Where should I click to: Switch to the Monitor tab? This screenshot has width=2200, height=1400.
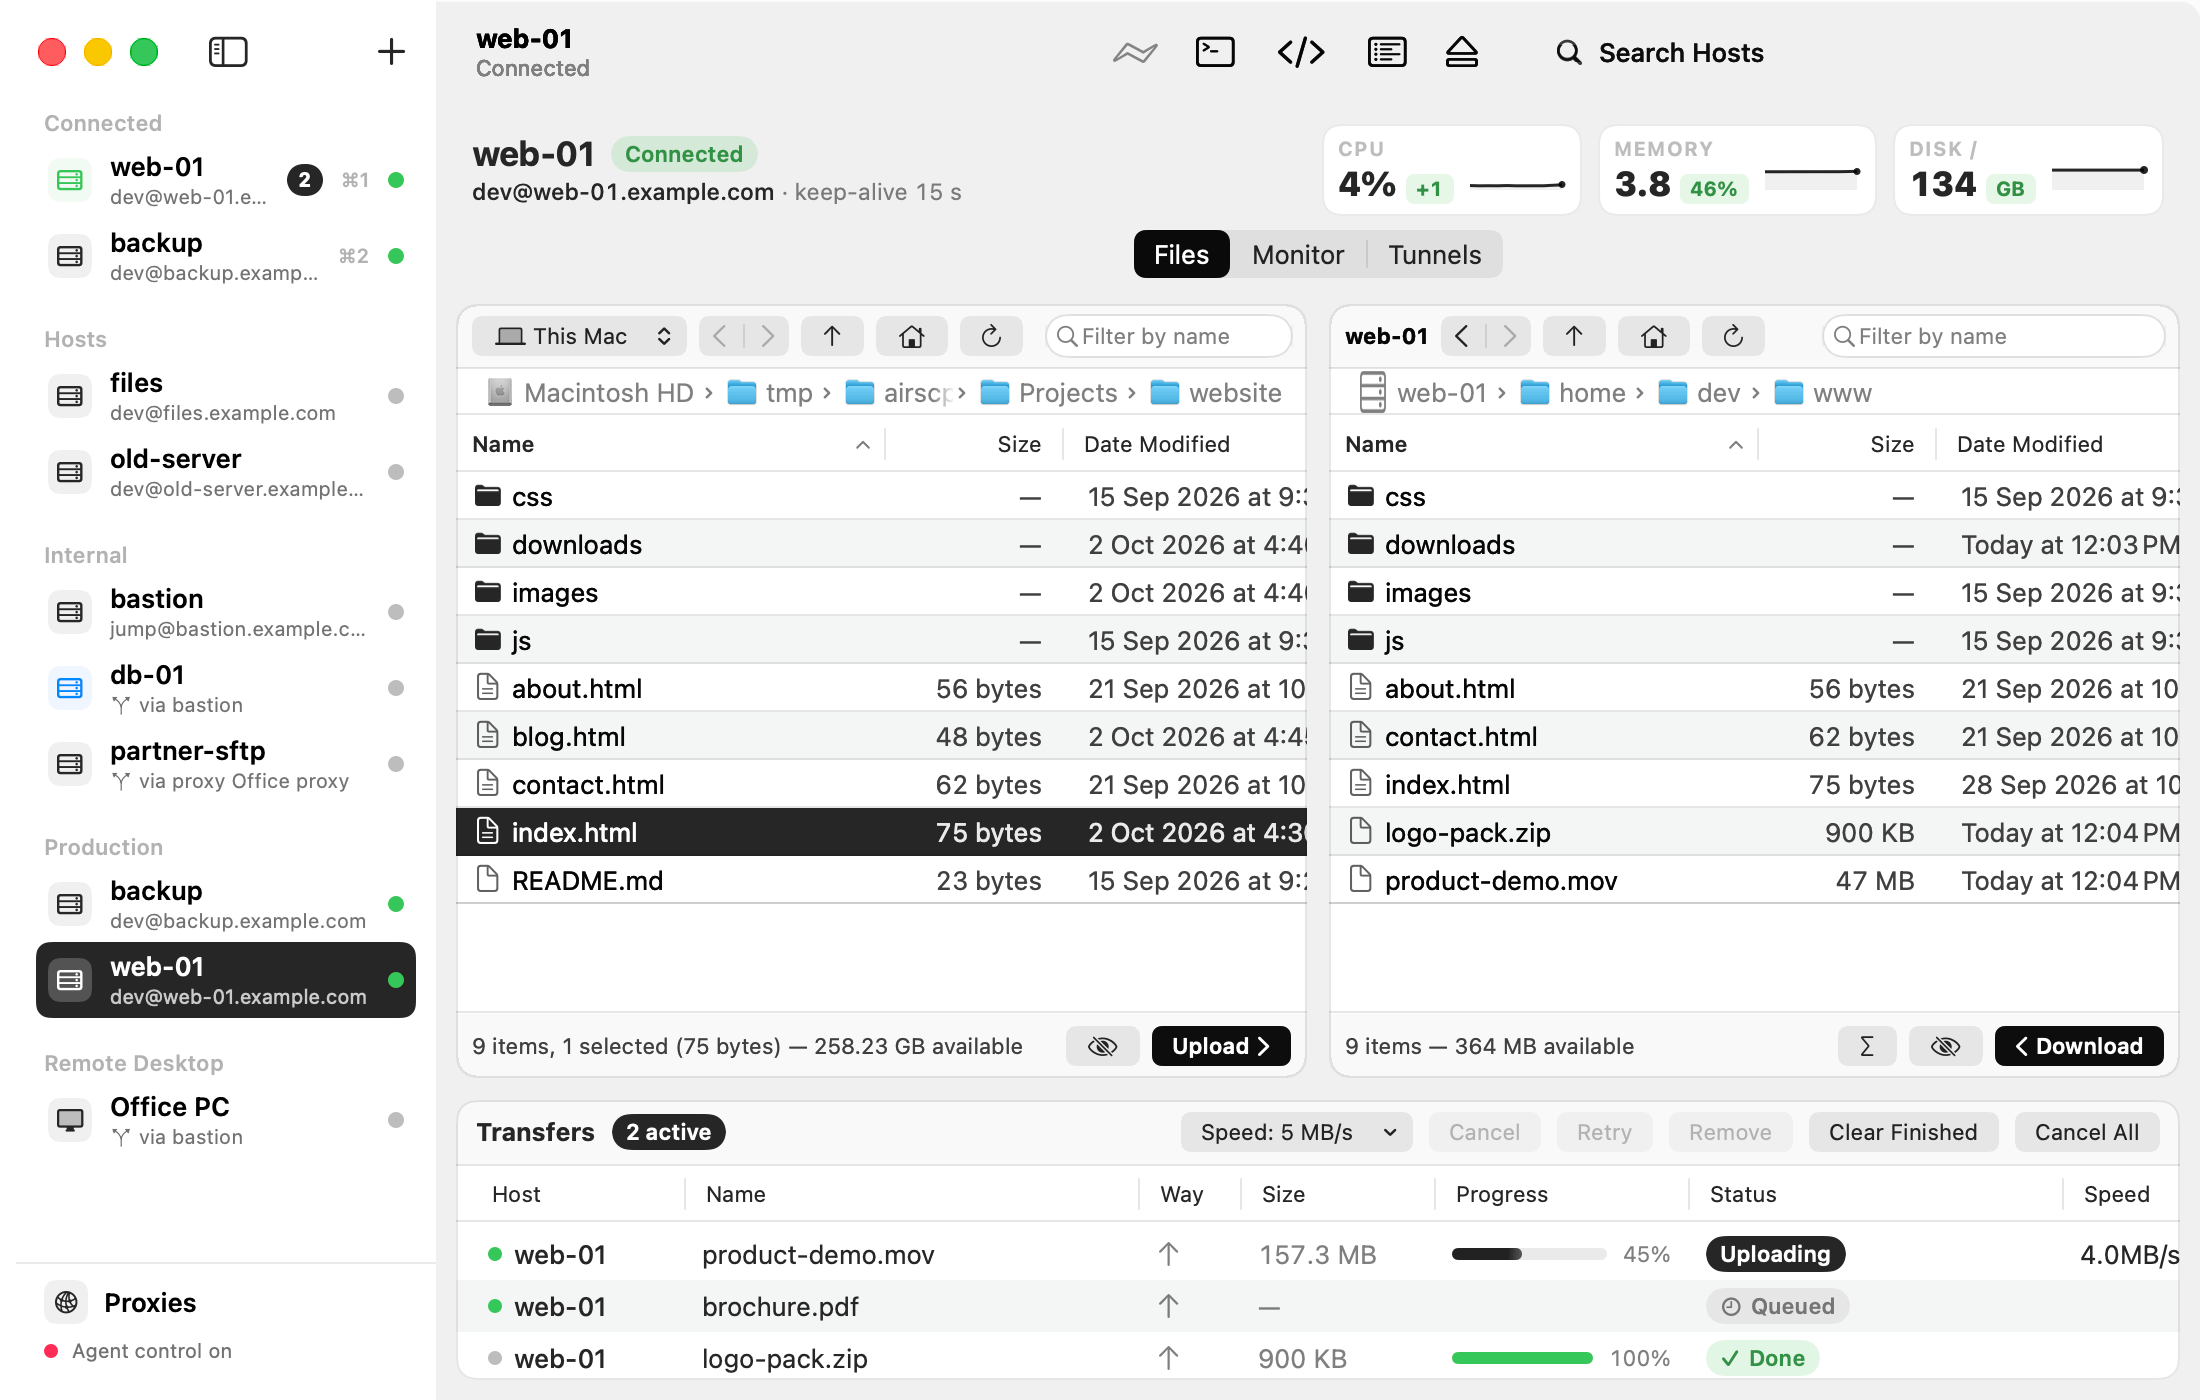1297,255
